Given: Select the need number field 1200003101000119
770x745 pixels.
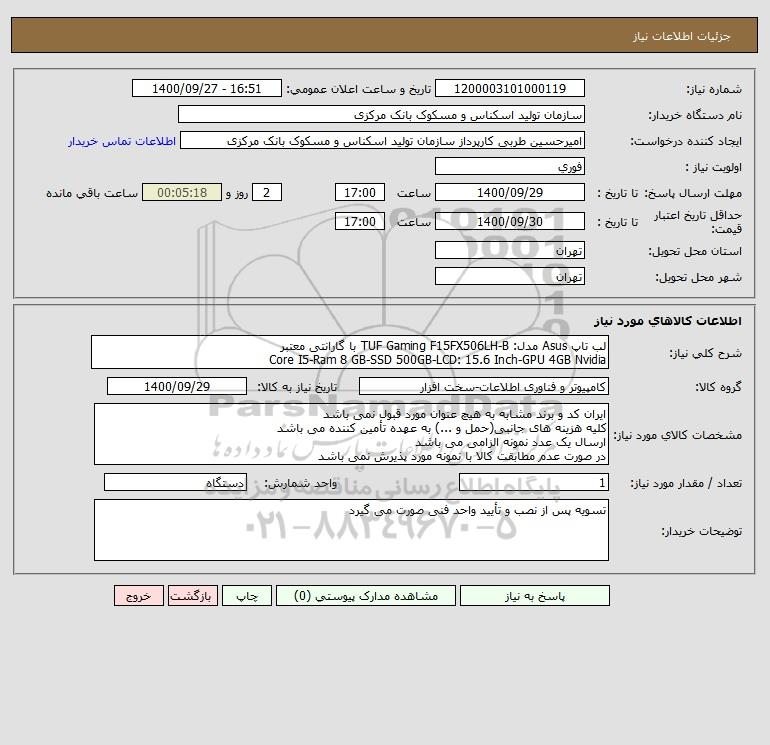Looking at the screenshot, I should click(510, 88).
